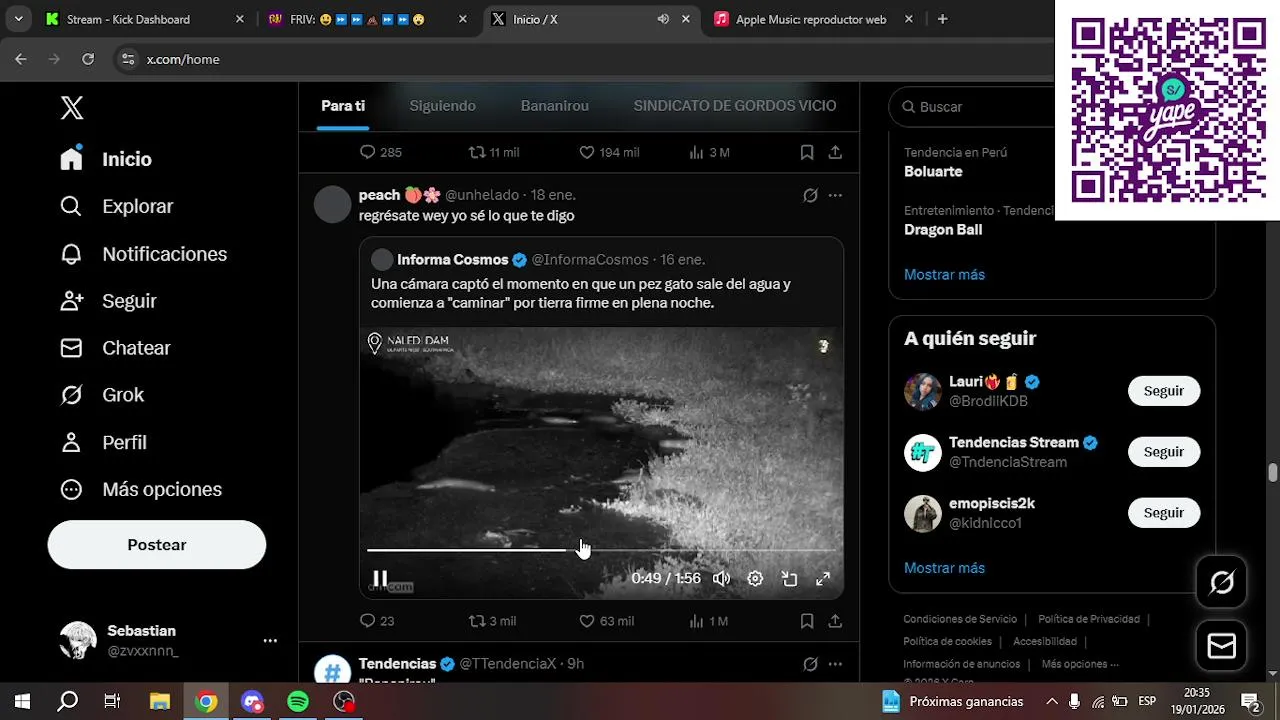
Task: Switch to SINDICATO DE GORDOS VICIO tab
Action: 735,106
